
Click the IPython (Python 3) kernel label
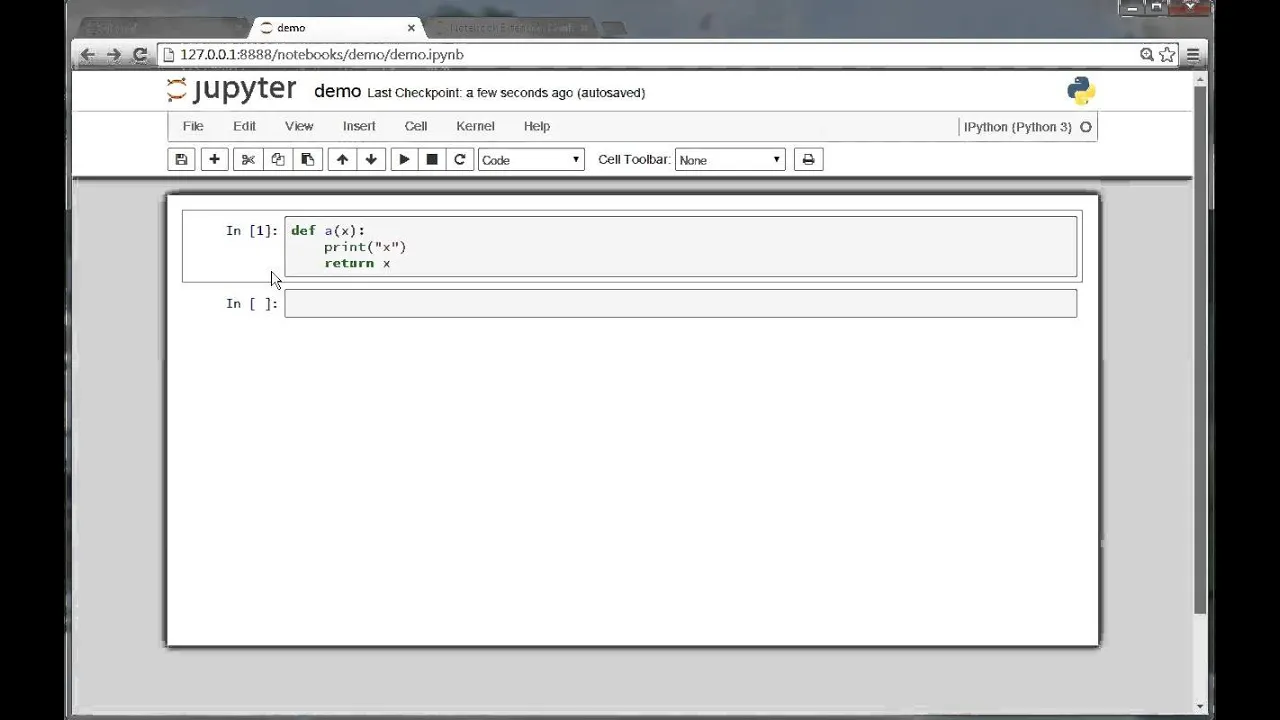tap(1017, 127)
